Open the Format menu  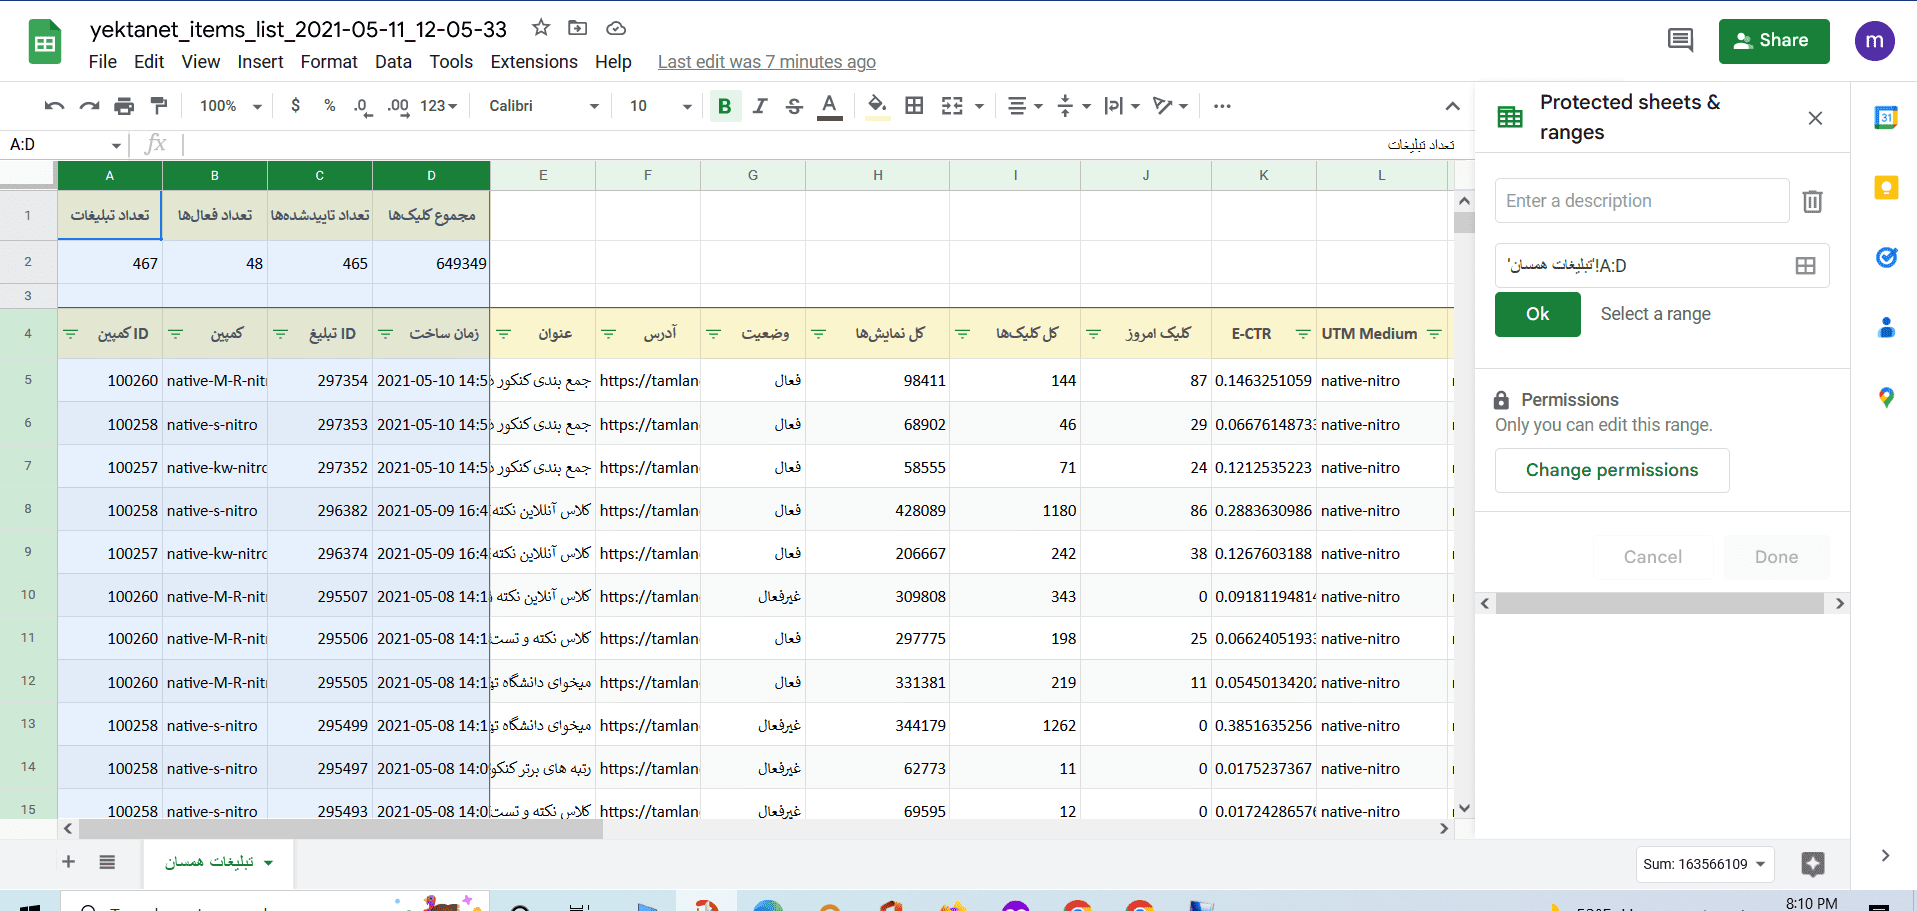pyautogui.click(x=329, y=62)
